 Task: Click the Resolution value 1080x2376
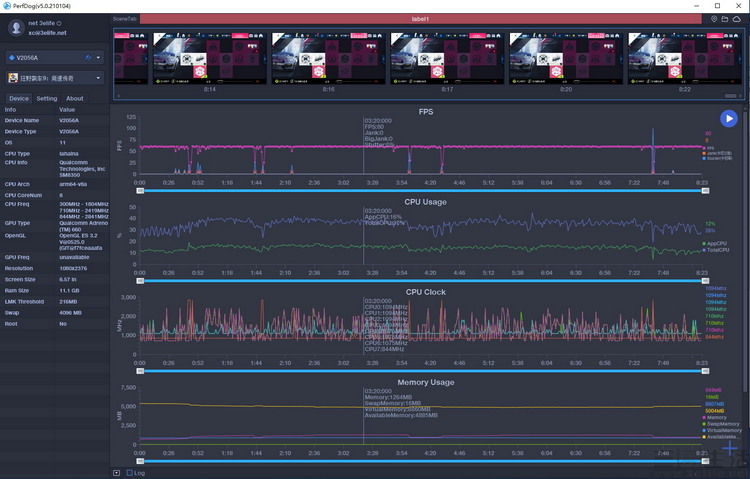73,268
